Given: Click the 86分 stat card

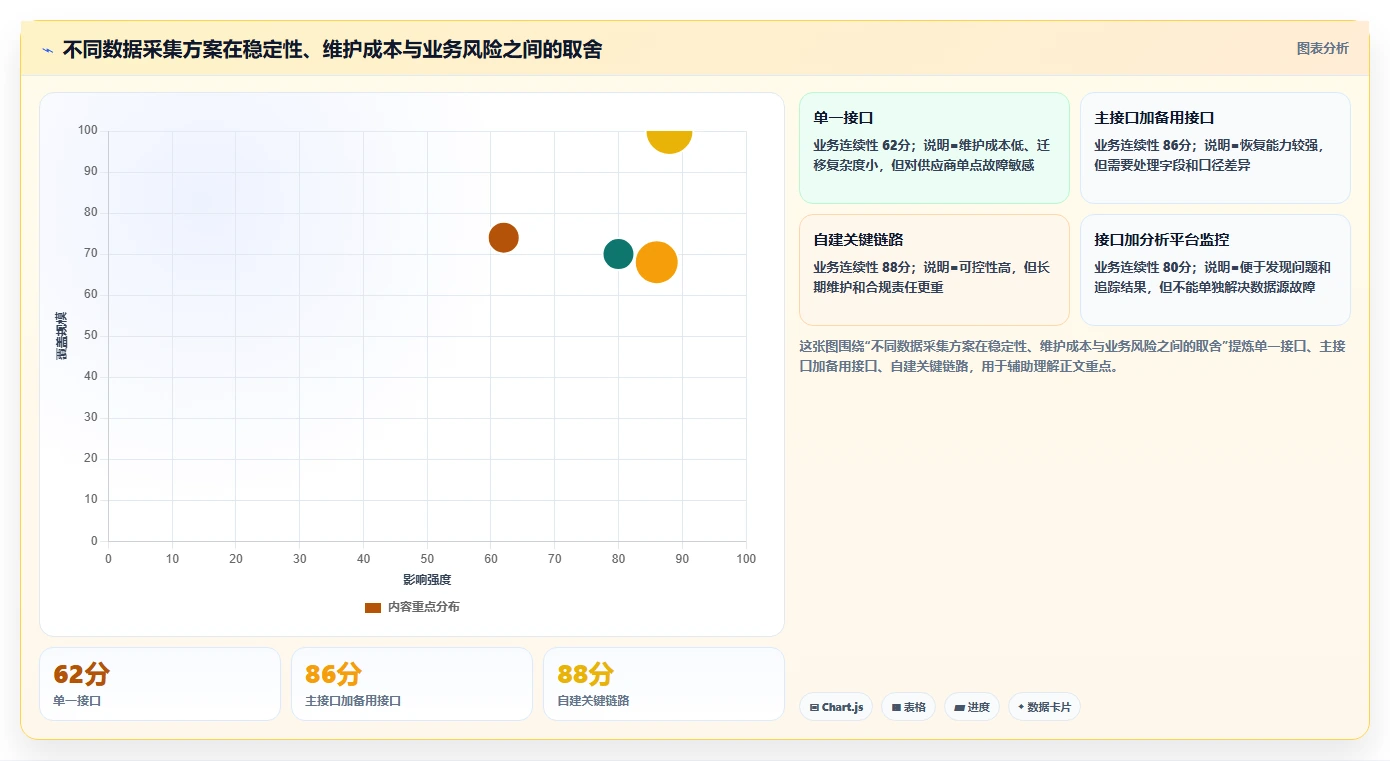Looking at the screenshot, I should coord(412,684).
